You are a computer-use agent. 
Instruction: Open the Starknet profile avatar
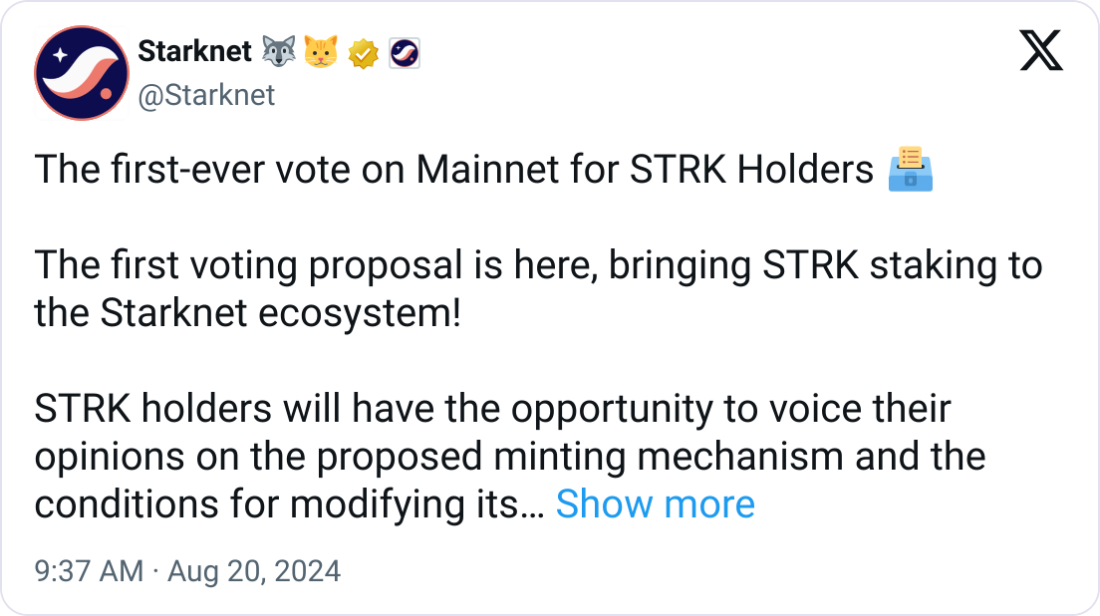coord(81,73)
